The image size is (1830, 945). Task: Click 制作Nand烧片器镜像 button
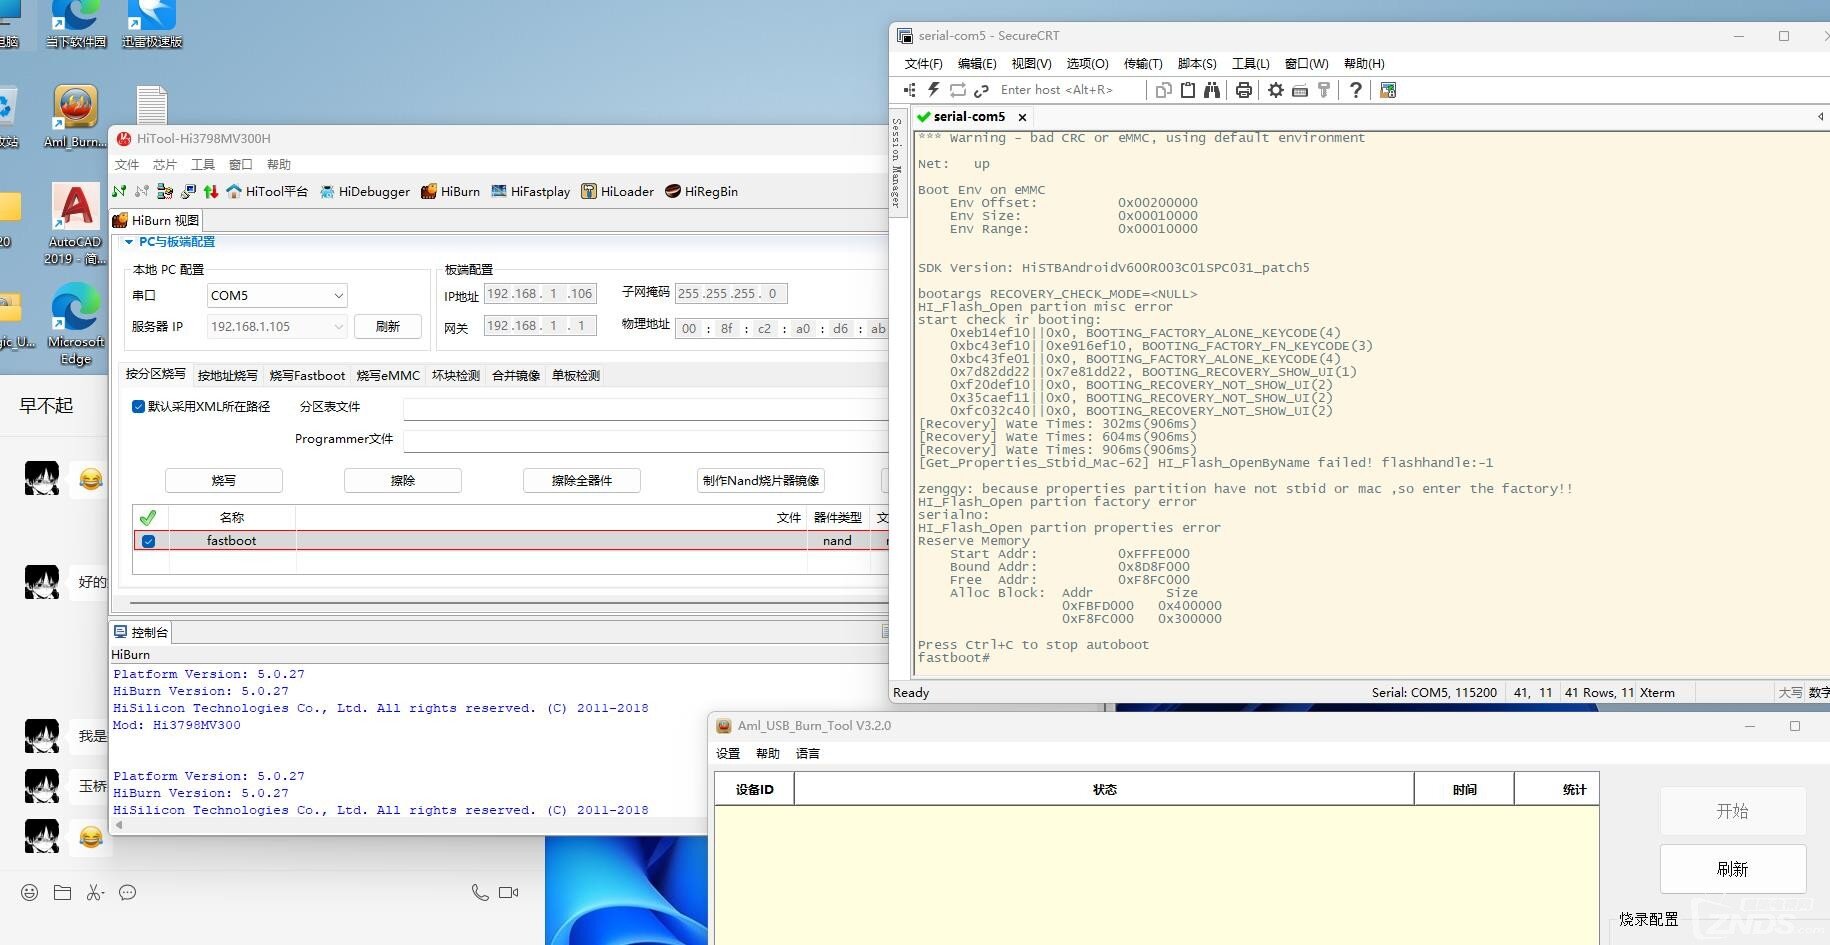tap(761, 480)
